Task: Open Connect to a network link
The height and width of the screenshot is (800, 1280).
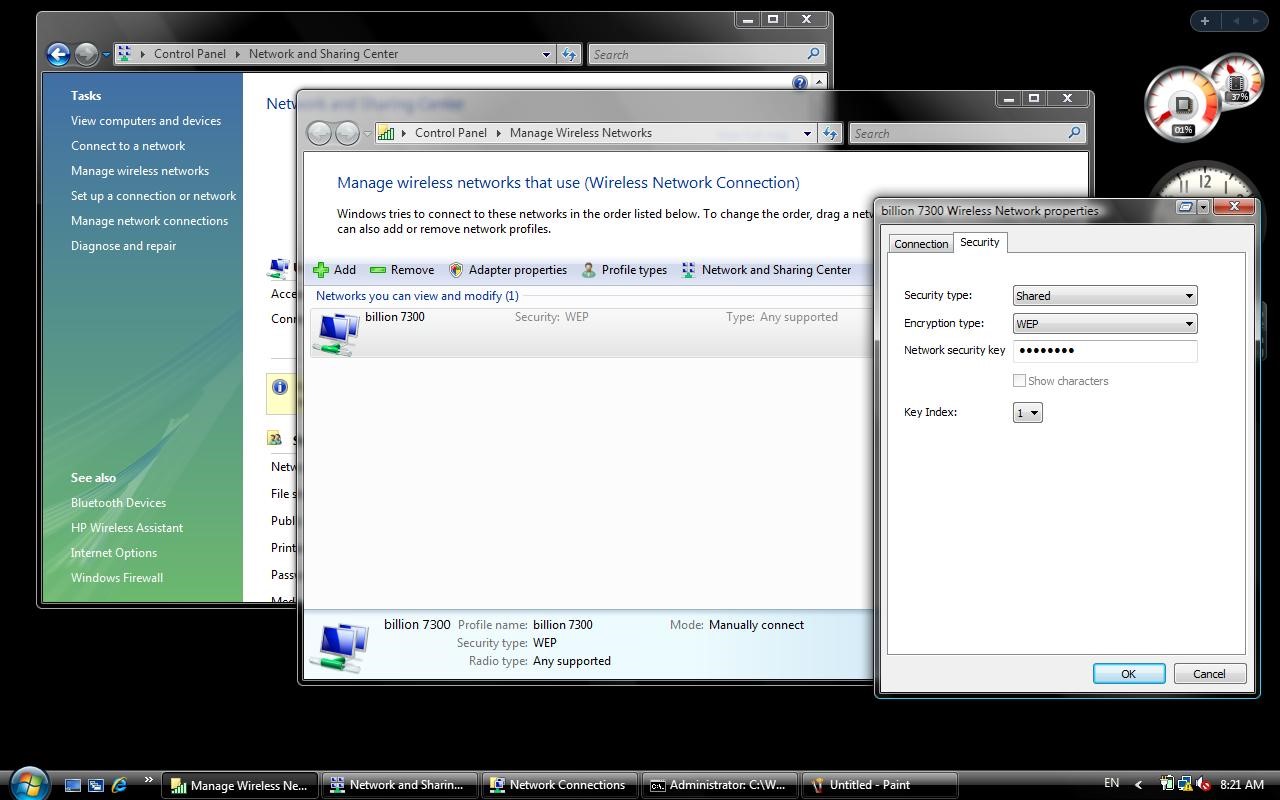Action: point(128,146)
